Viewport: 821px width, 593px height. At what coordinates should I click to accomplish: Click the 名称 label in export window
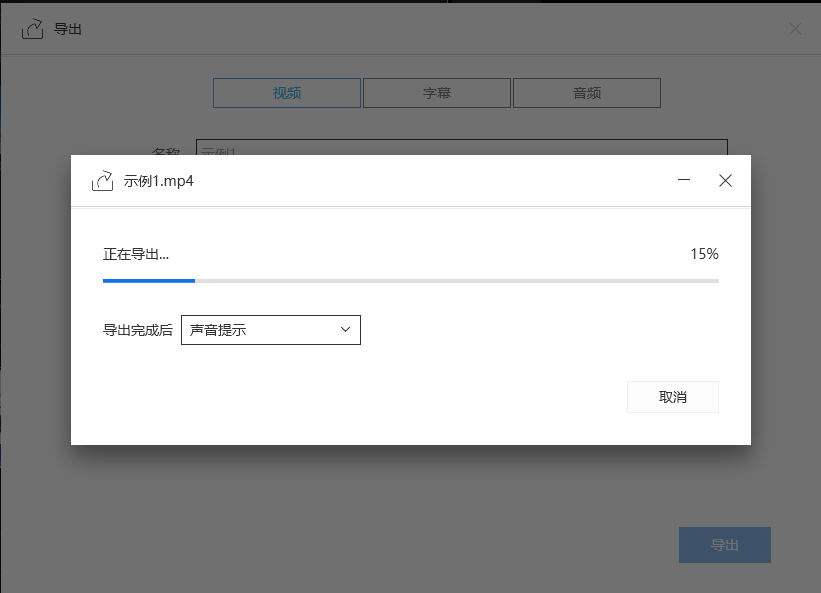coord(165,151)
